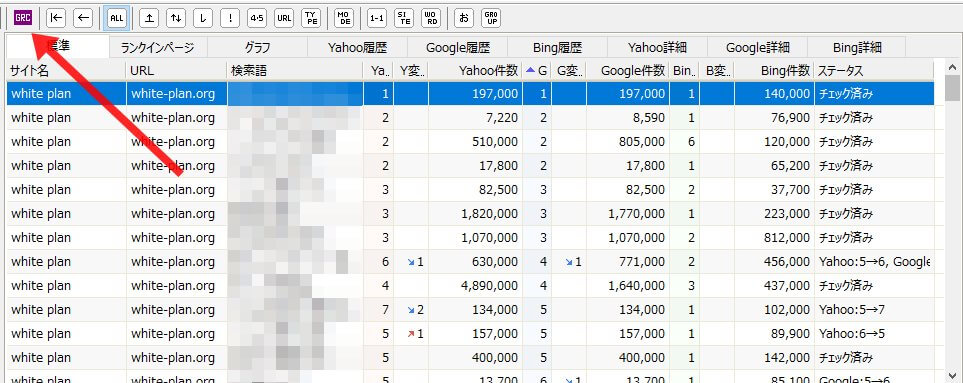963x383 pixels.
Task: Toggle the ALL filter button
Action: point(116,18)
